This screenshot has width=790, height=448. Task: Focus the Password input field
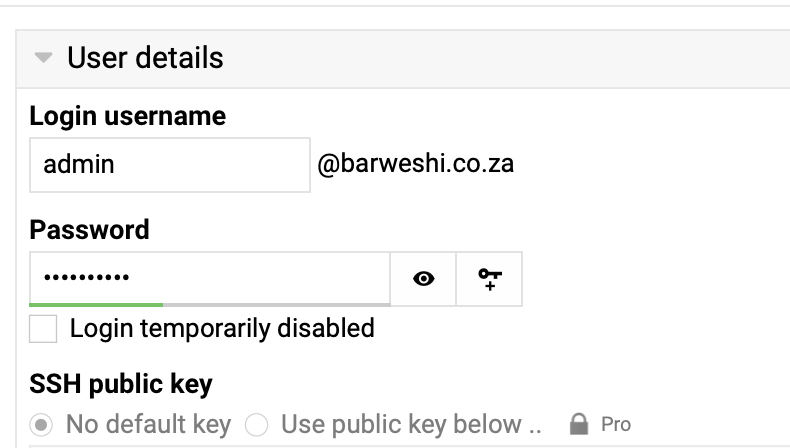pos(209,277)
